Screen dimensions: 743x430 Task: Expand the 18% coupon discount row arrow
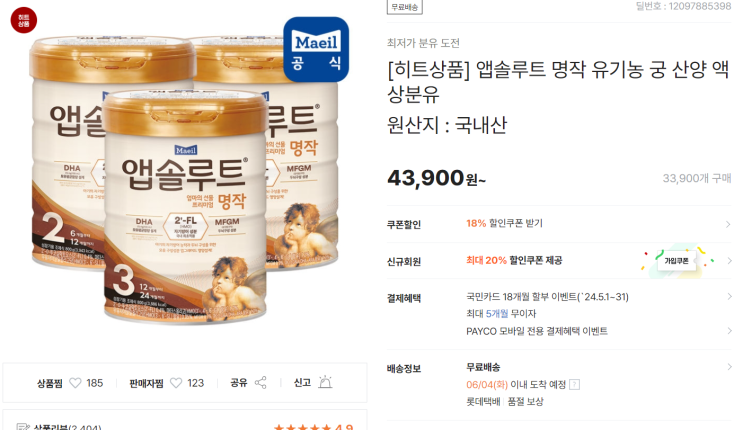(728, 224)
